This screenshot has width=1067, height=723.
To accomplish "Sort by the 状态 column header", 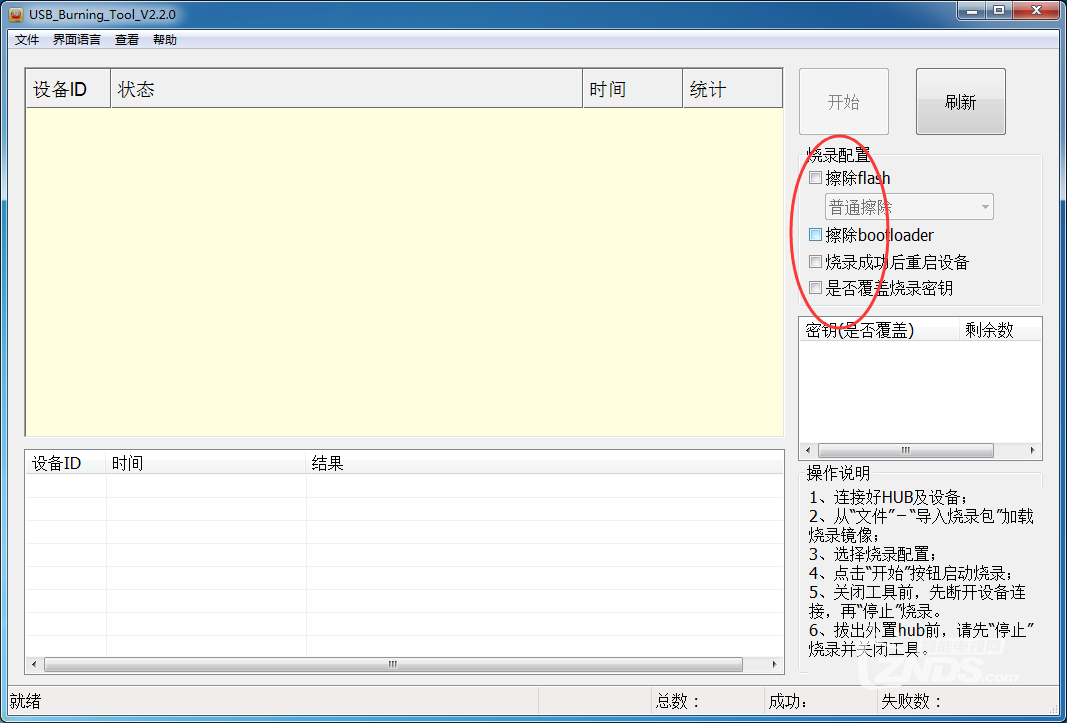I will coord(345,89).
